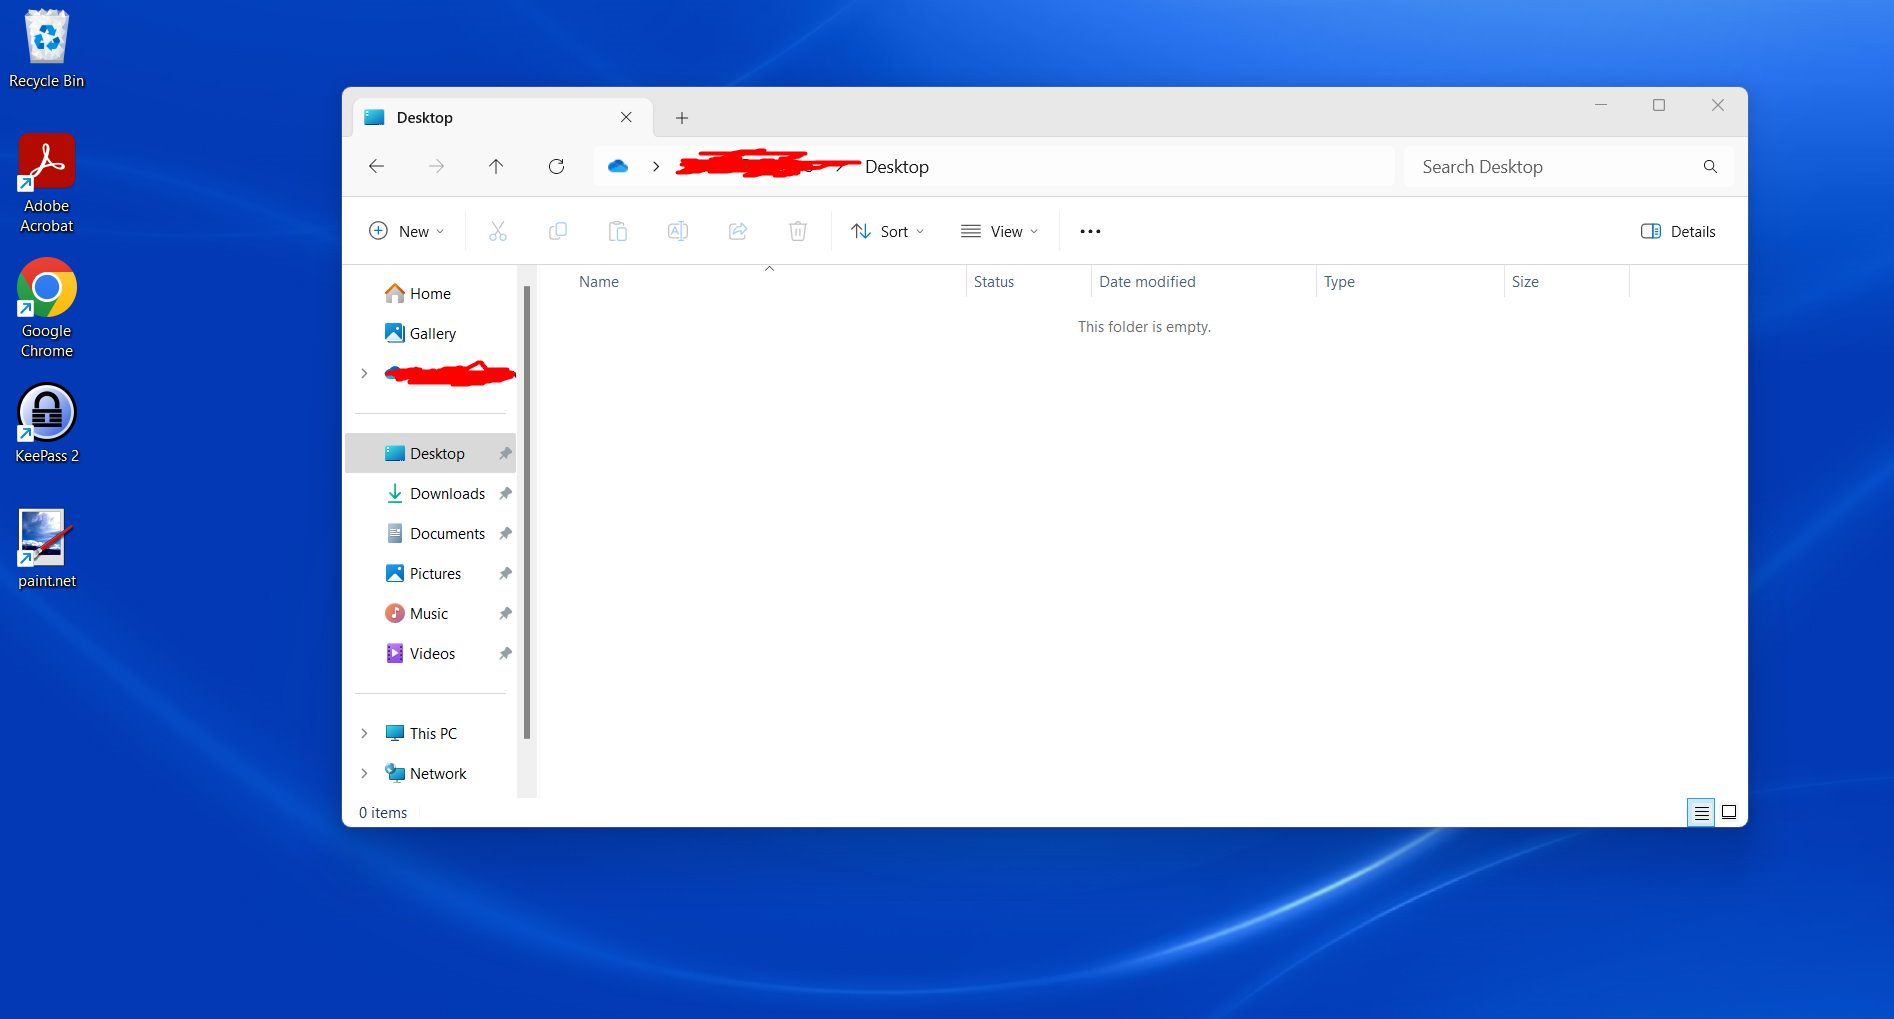The height and width of the screenshot is (1019, 1894).
Task: Minimize the File Explorer window
Action: click(x=1601, y=105)
